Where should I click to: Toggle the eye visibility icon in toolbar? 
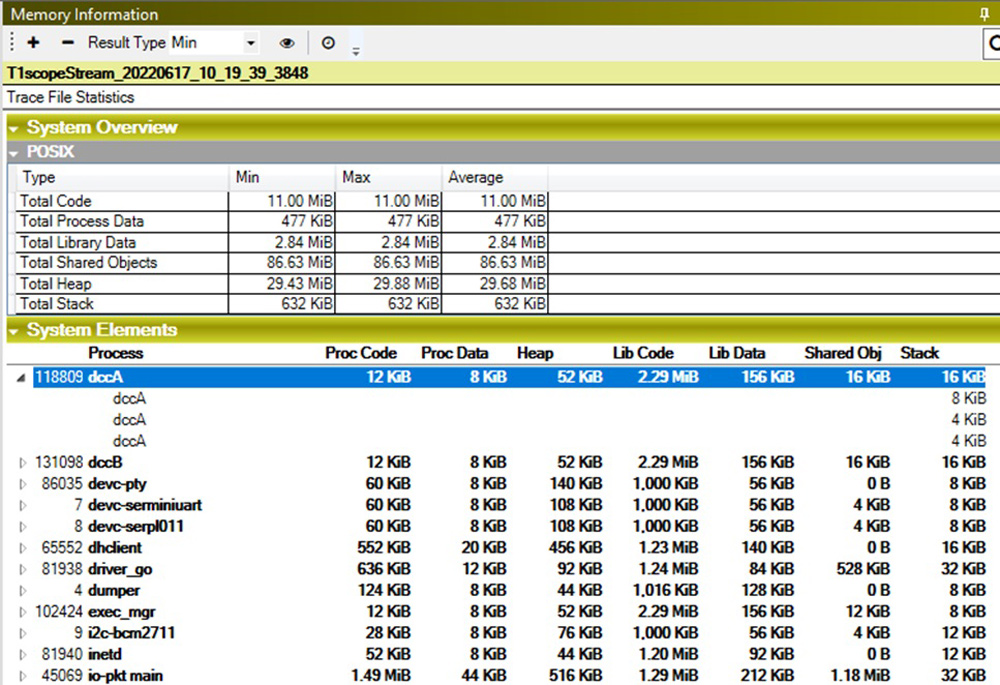coord(287,43)
